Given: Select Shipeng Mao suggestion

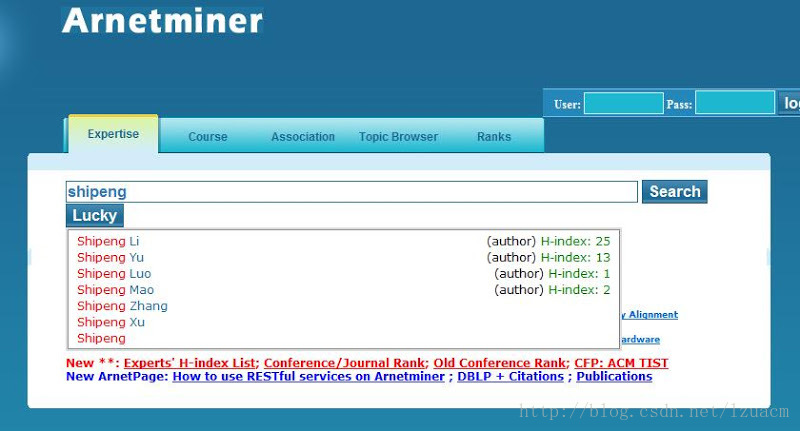Looking at the screenshot, I should point(344,290).
